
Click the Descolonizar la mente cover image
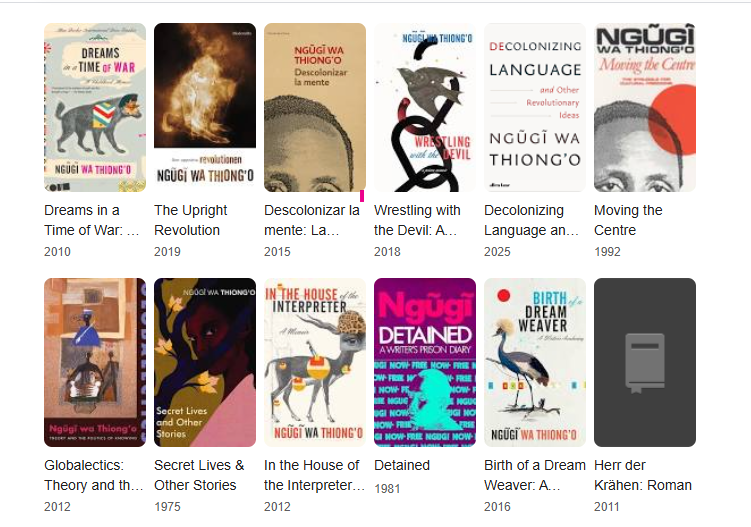coord(315,107)
